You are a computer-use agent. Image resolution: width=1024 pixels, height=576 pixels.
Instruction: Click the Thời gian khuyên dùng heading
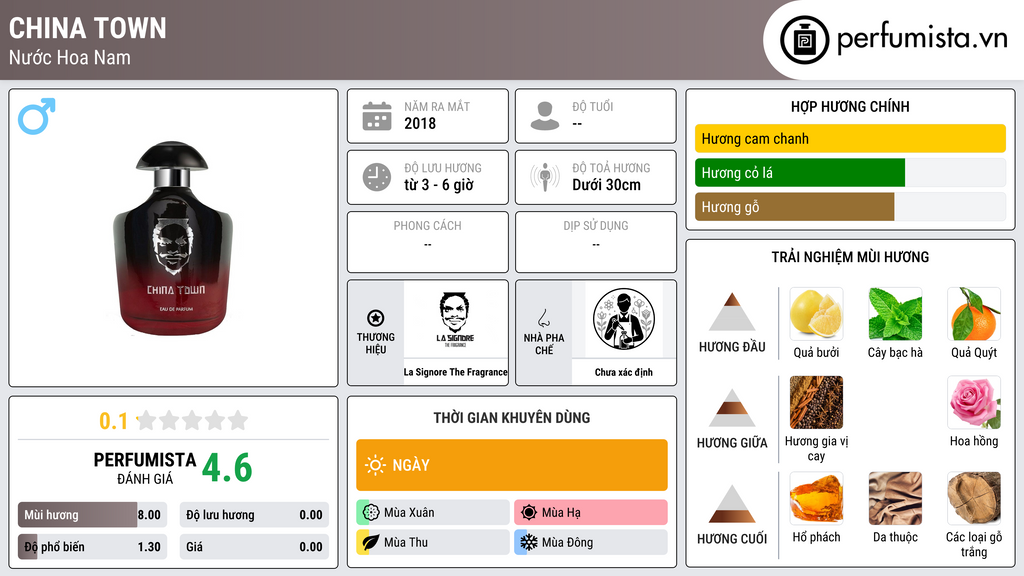(512, 417)
